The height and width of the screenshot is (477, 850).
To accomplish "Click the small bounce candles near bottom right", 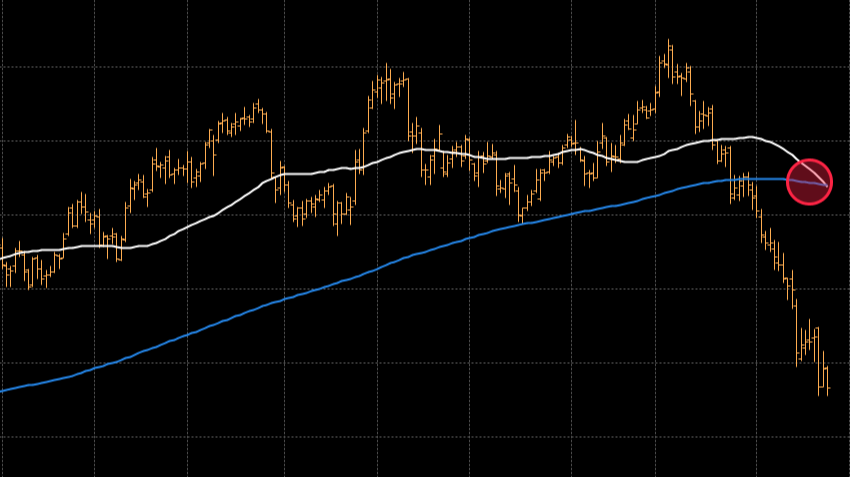I will 811,338.
